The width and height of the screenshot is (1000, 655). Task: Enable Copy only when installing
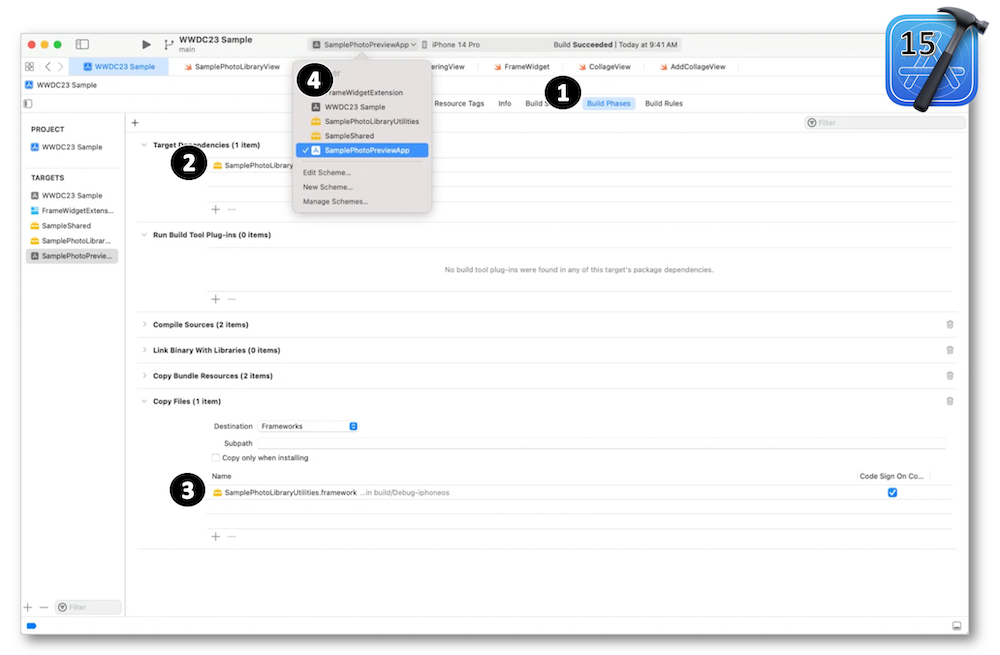216,457
